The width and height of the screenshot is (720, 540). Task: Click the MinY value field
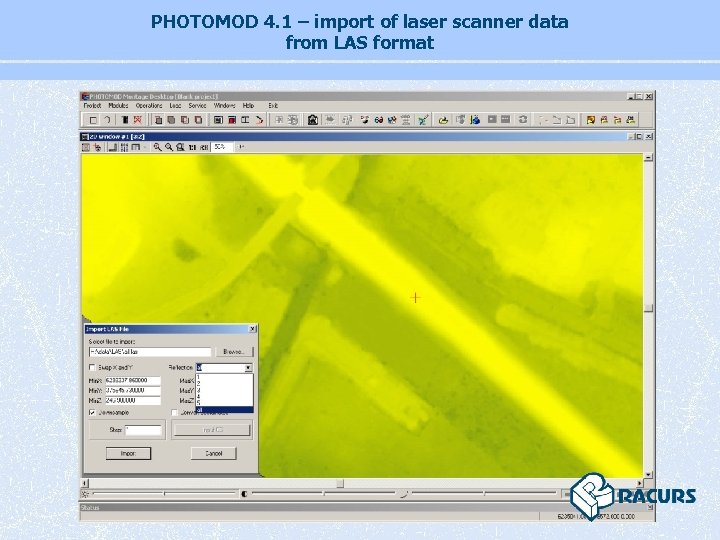pyautogui.click(x=133, y=390)
